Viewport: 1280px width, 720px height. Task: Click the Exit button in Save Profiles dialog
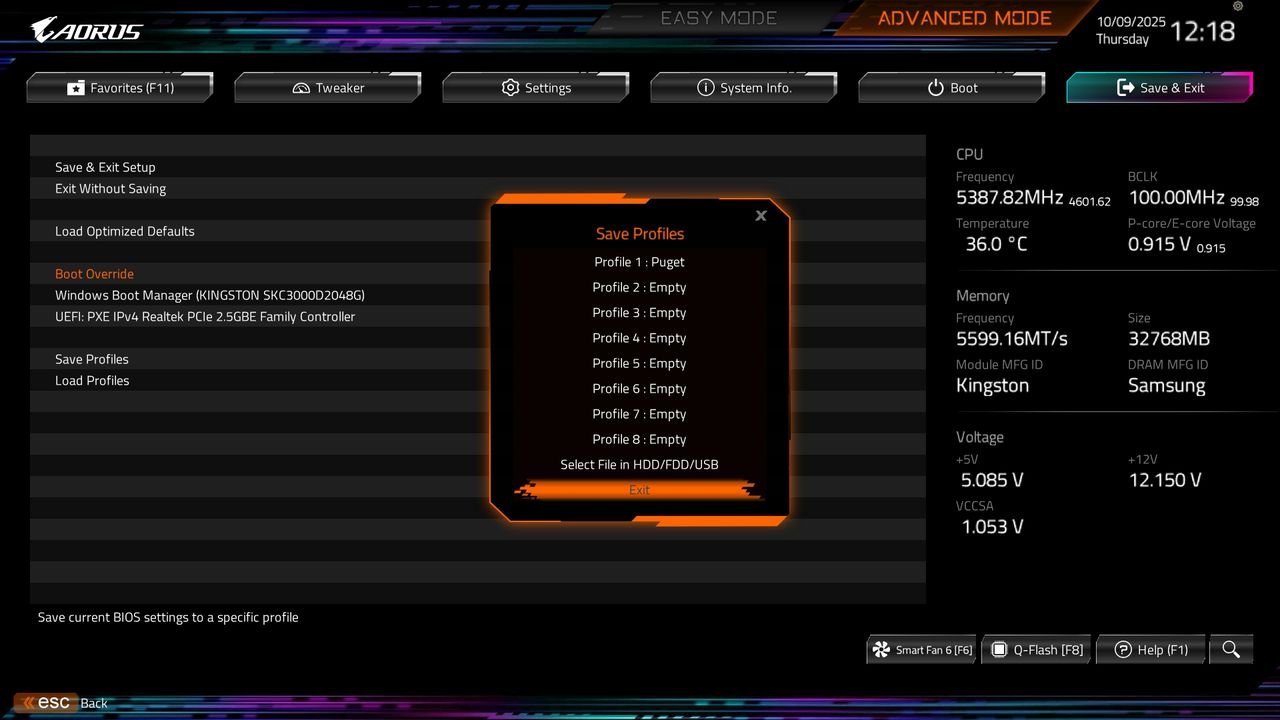639,489
